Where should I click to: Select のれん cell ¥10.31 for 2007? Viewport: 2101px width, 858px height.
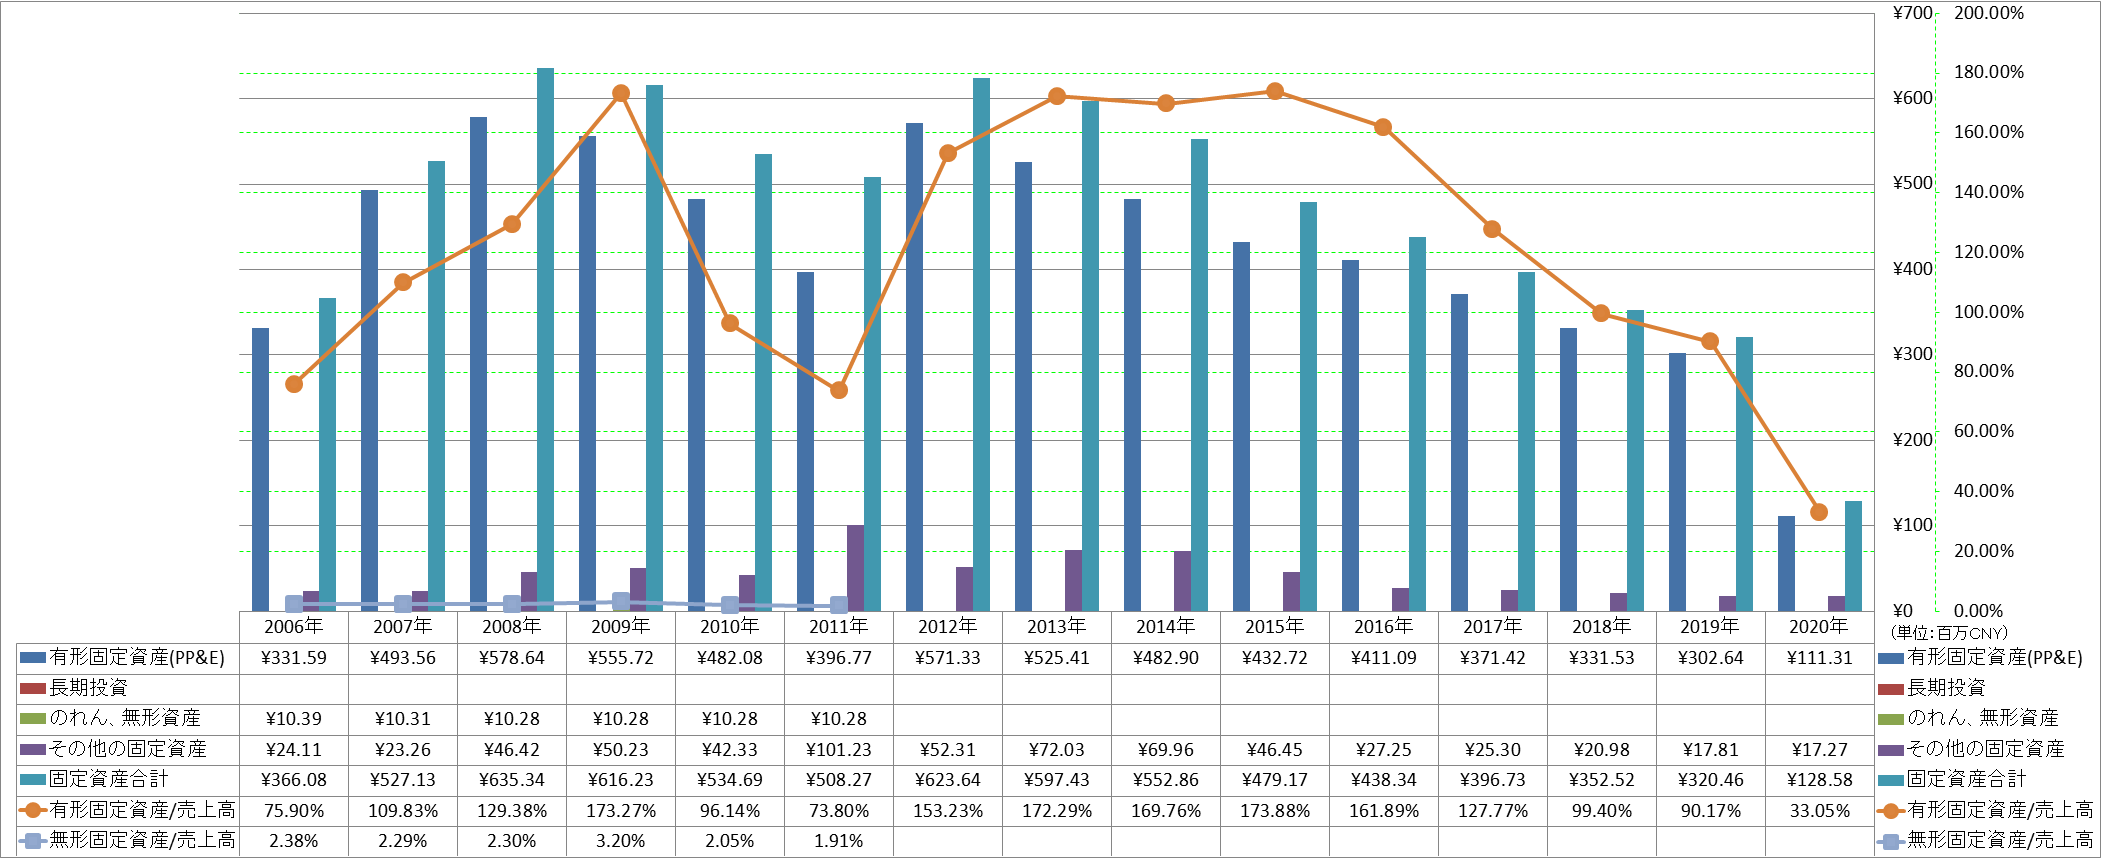(x=403, y=719)
